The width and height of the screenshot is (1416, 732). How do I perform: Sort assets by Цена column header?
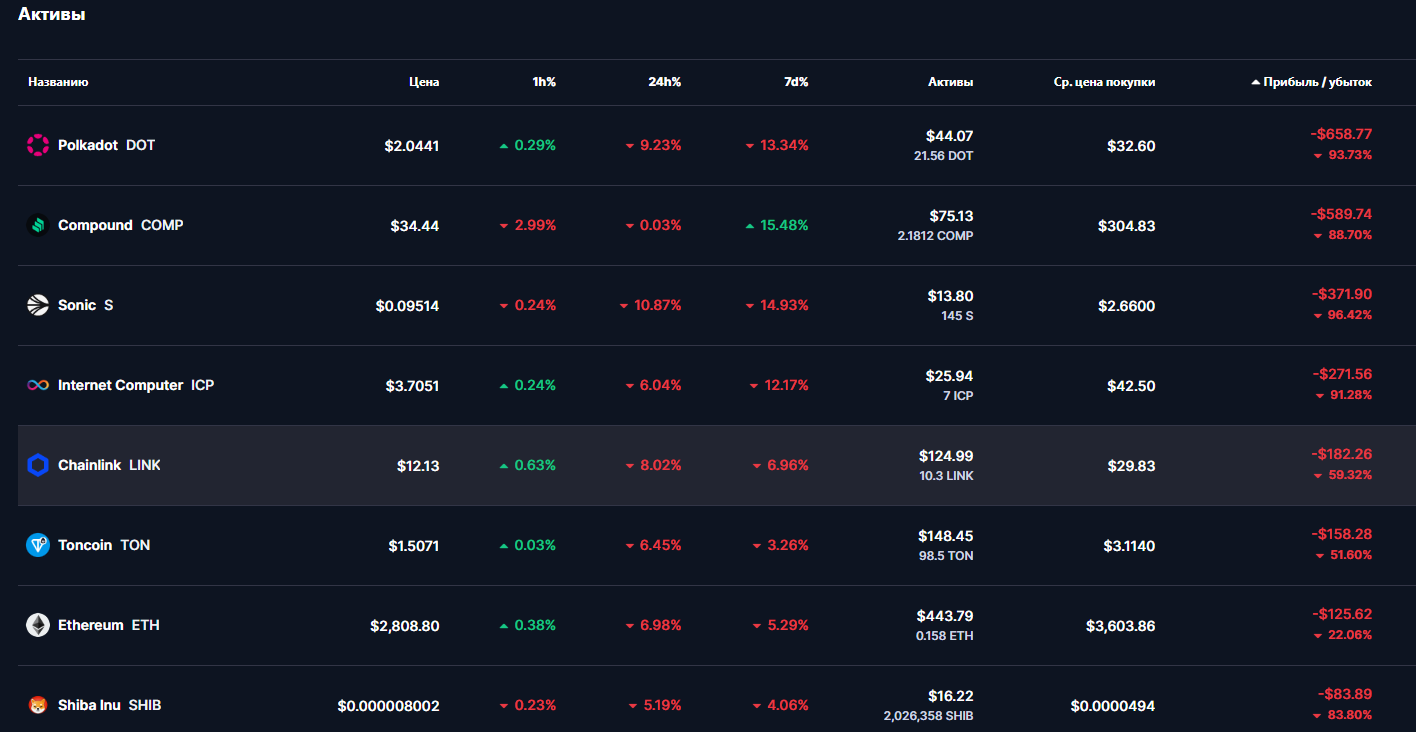click(x=424, y=82)
